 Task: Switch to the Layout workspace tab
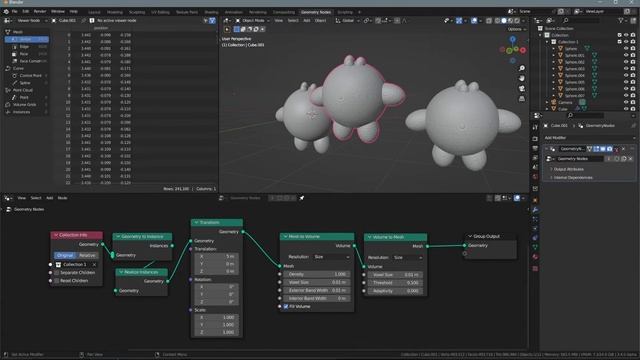tap(94, 12)
